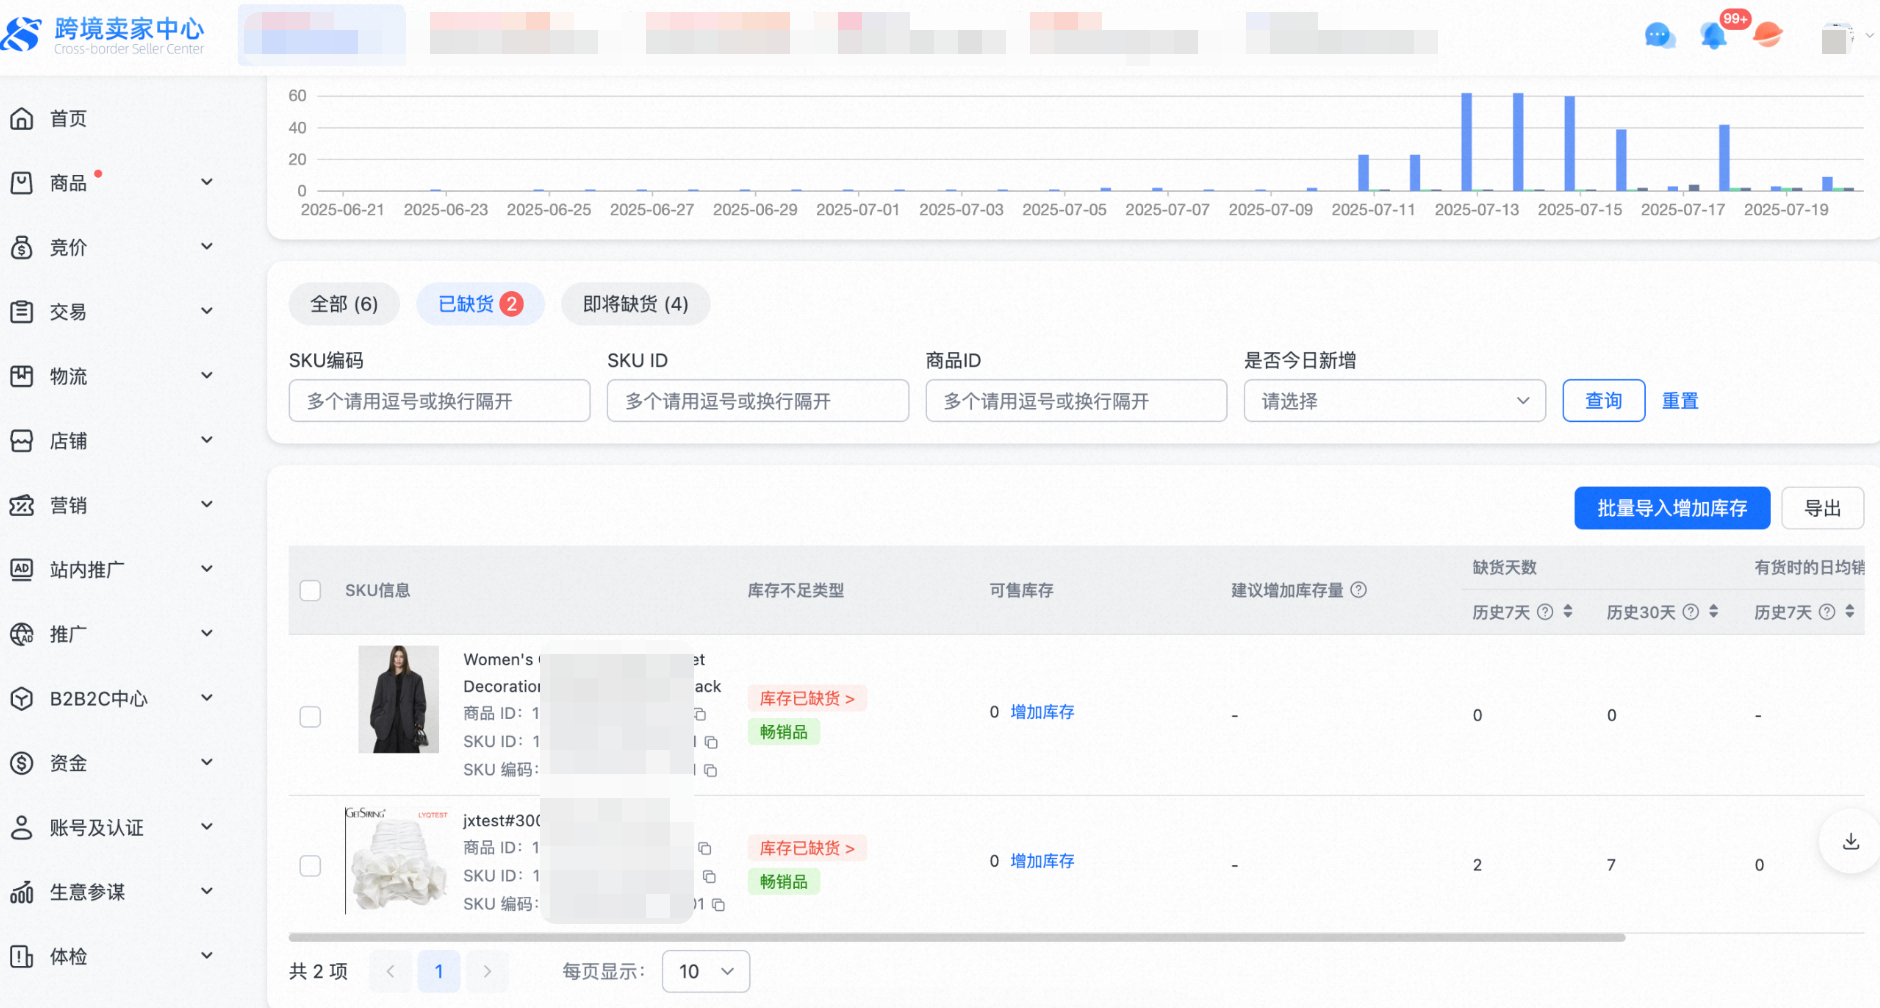Copy SKU 编码 of the Women's jacket product

coord(710,770)
